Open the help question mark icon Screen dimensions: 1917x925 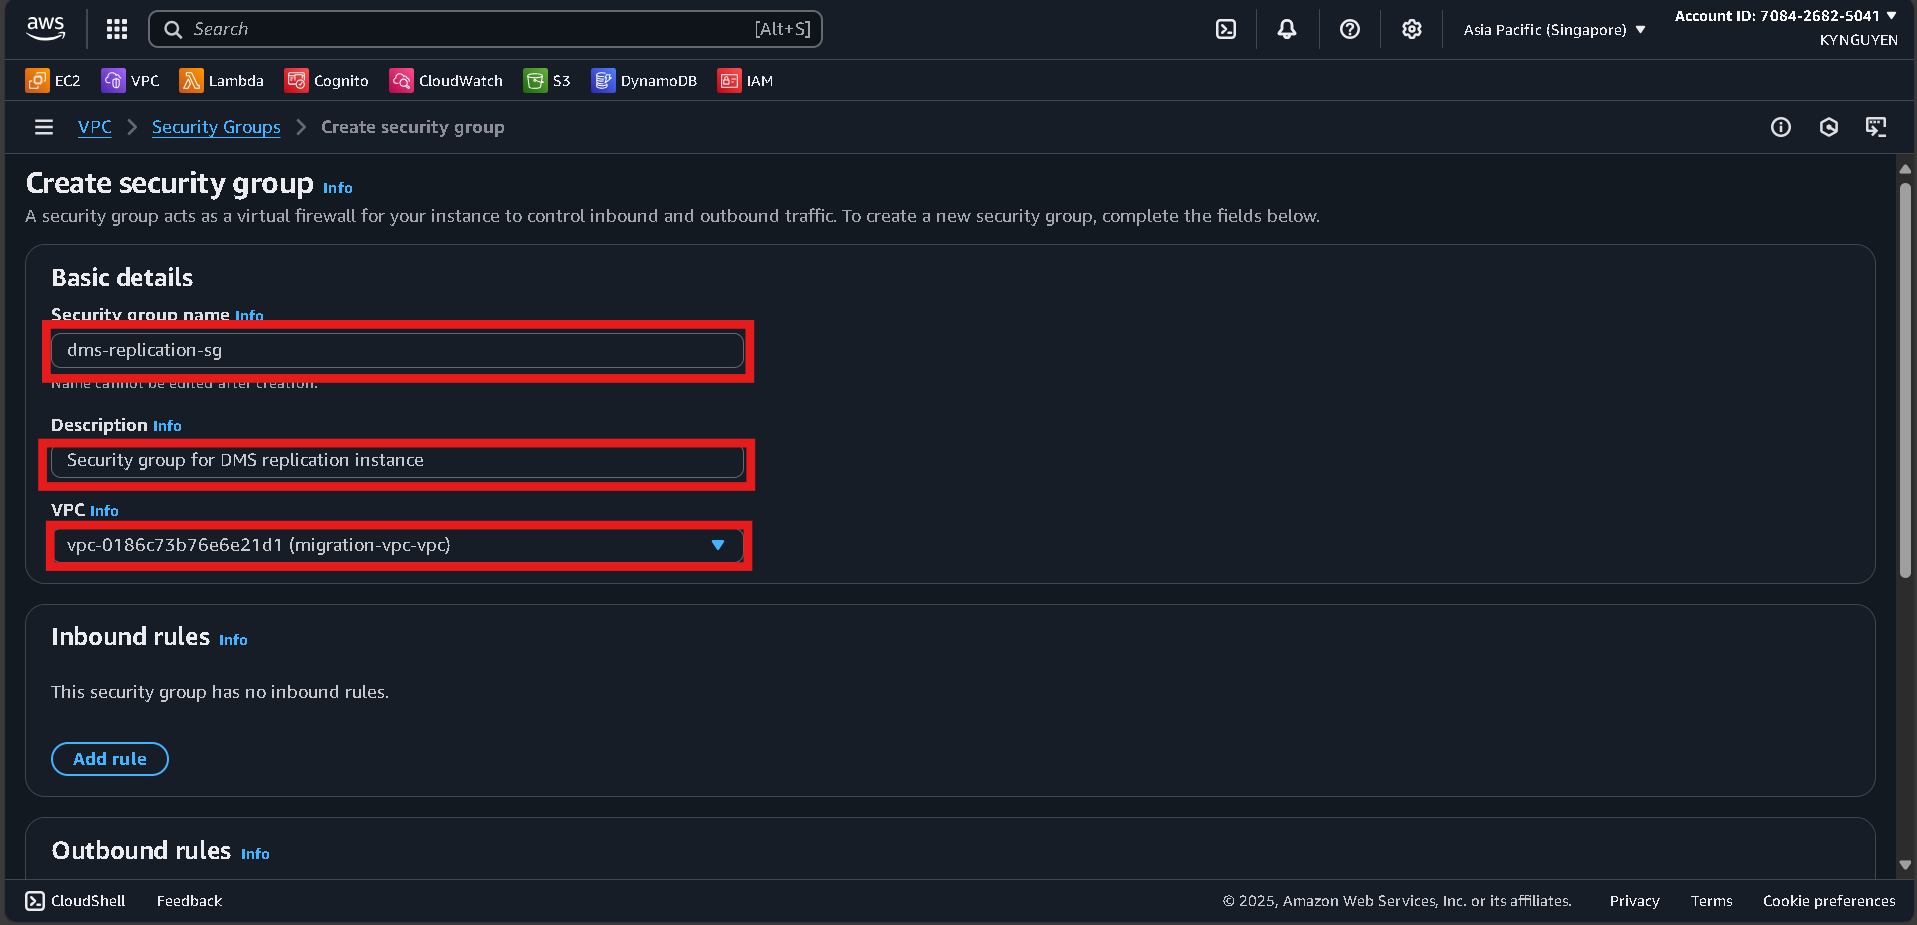[1349, 29]
